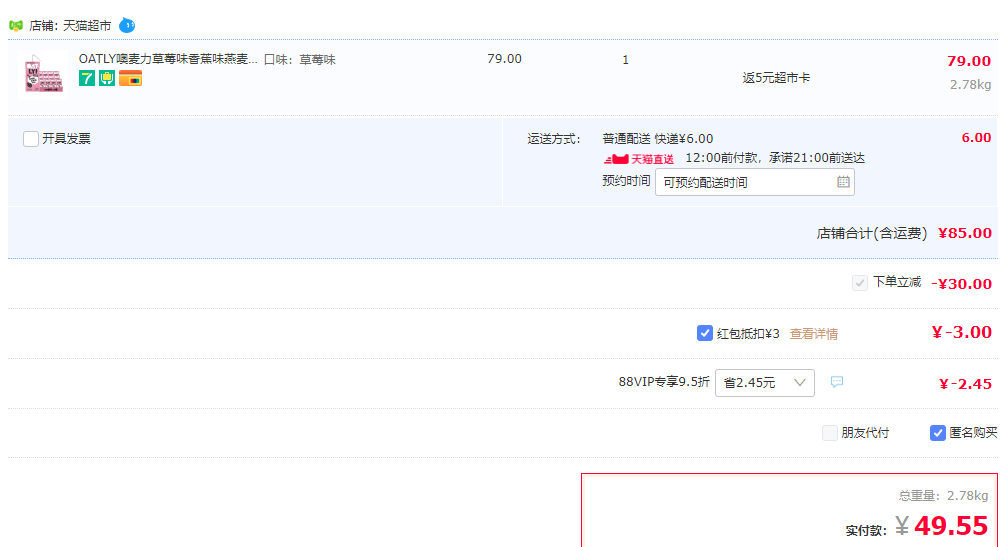This screenshot has height=547, width=1002.
Task: Open calendar icon in delivery time field
Action: pos(844,182)
